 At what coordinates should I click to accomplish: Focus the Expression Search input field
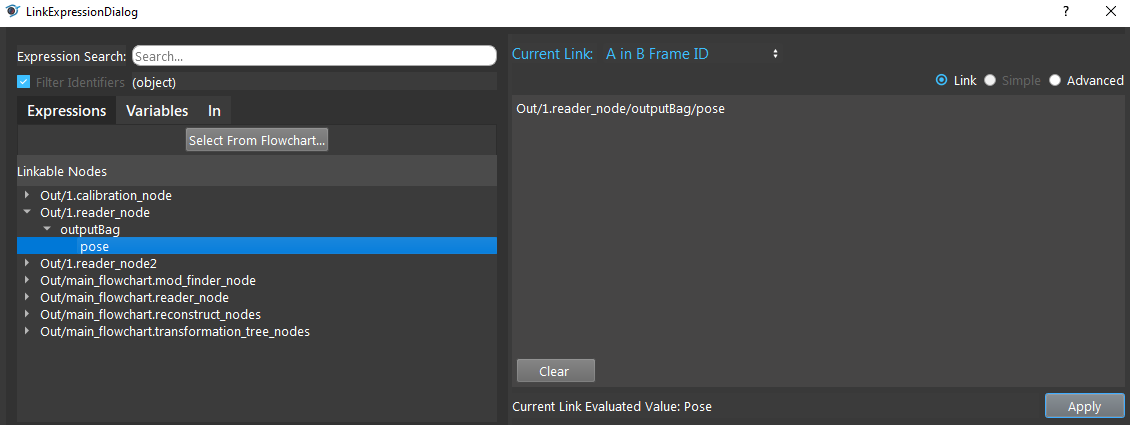pos(314,56)
